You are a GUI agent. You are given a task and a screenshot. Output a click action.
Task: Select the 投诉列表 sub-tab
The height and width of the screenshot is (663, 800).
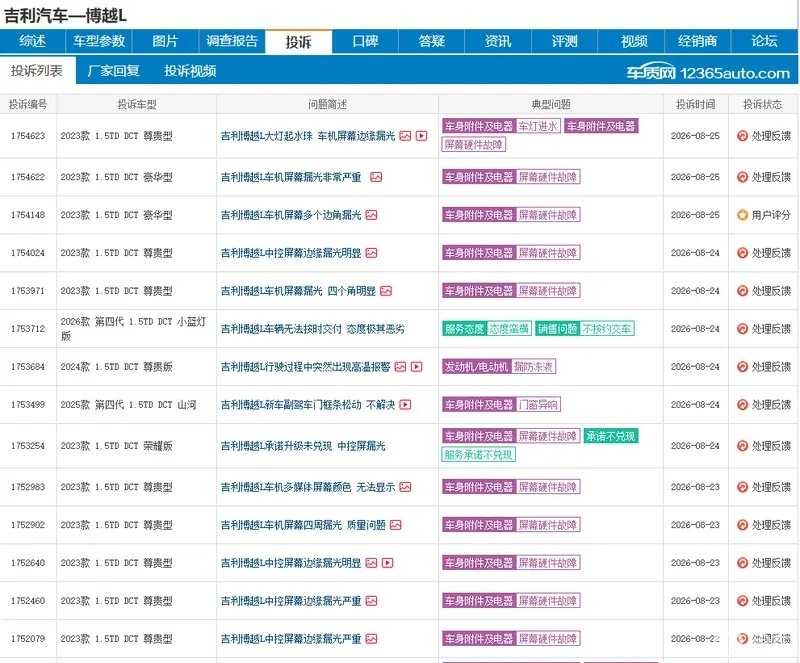tap(37, 70)
